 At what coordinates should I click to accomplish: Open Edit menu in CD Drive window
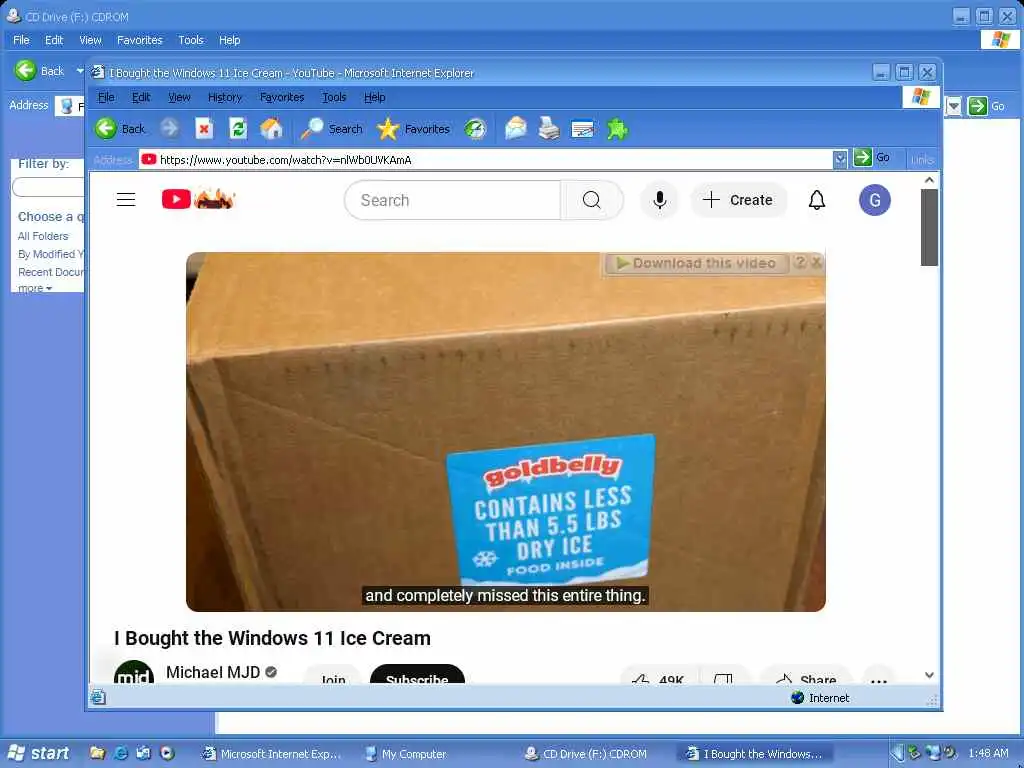tap(54, 40)
